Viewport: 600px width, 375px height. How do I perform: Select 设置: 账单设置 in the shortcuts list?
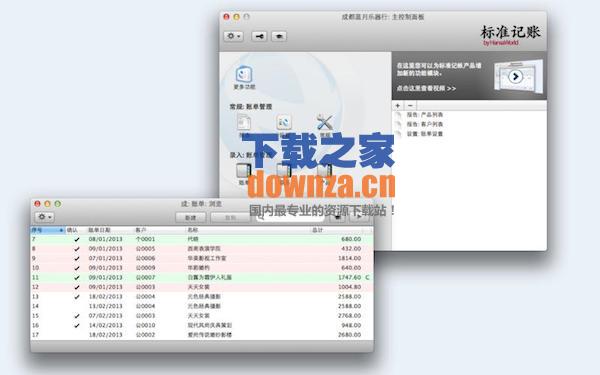tap(425, 134)
